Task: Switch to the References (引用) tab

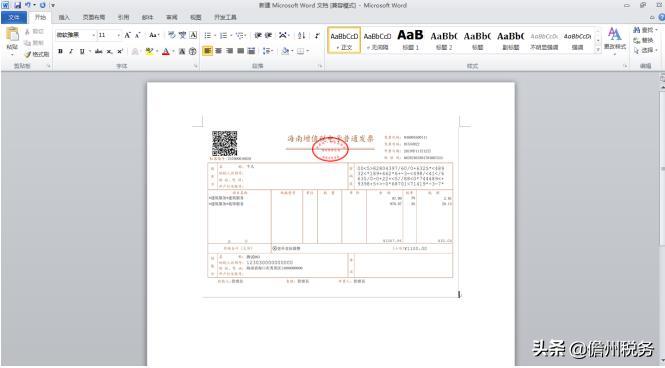Action: [x=123, y=17]
